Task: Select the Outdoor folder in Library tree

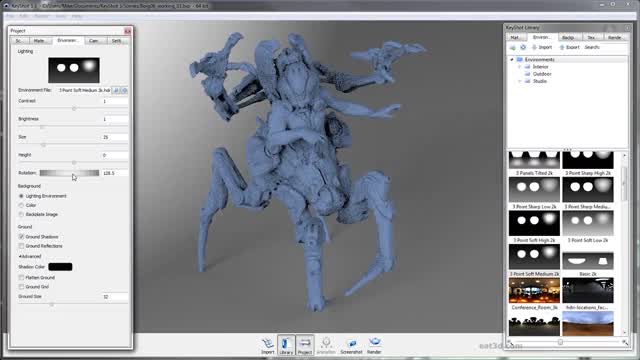Action: pos(542,74)
